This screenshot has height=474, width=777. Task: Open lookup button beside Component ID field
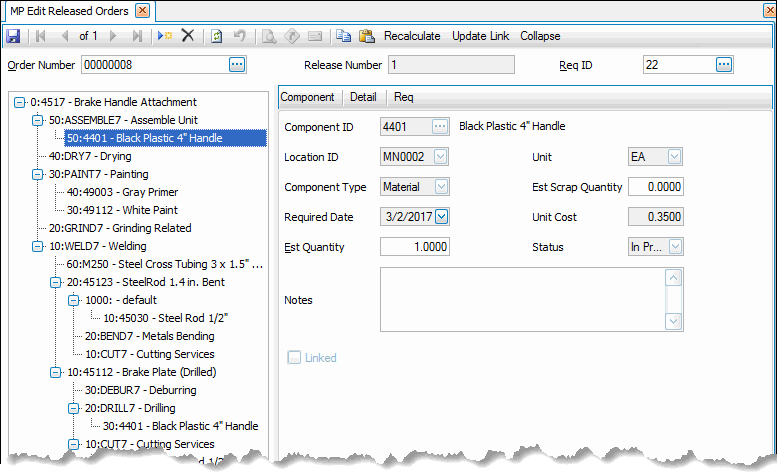pyautogui.click(x=440, y=127)
